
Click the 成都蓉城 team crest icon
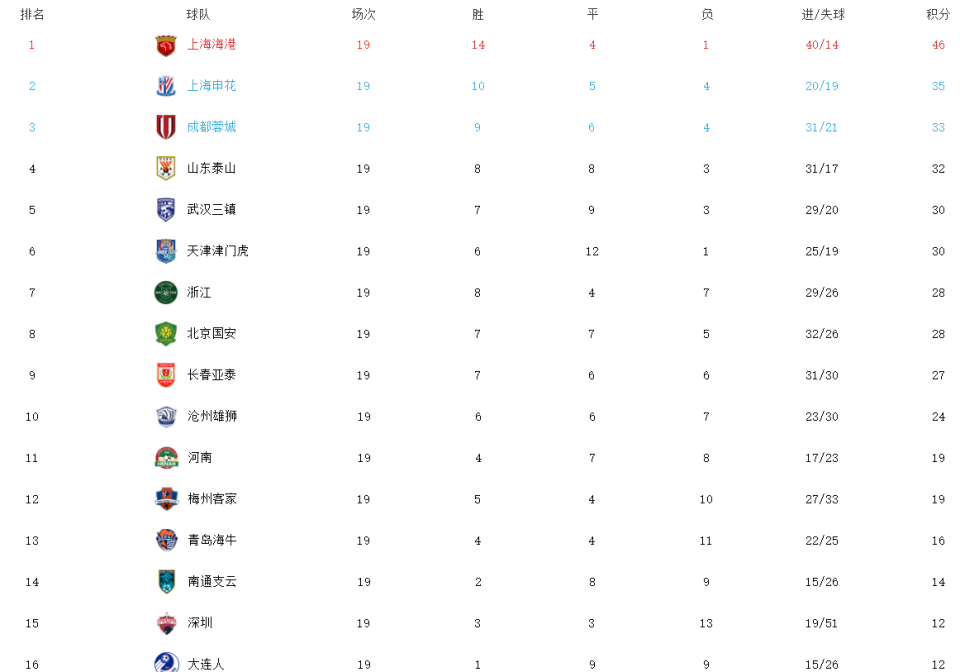click(166, 127)
